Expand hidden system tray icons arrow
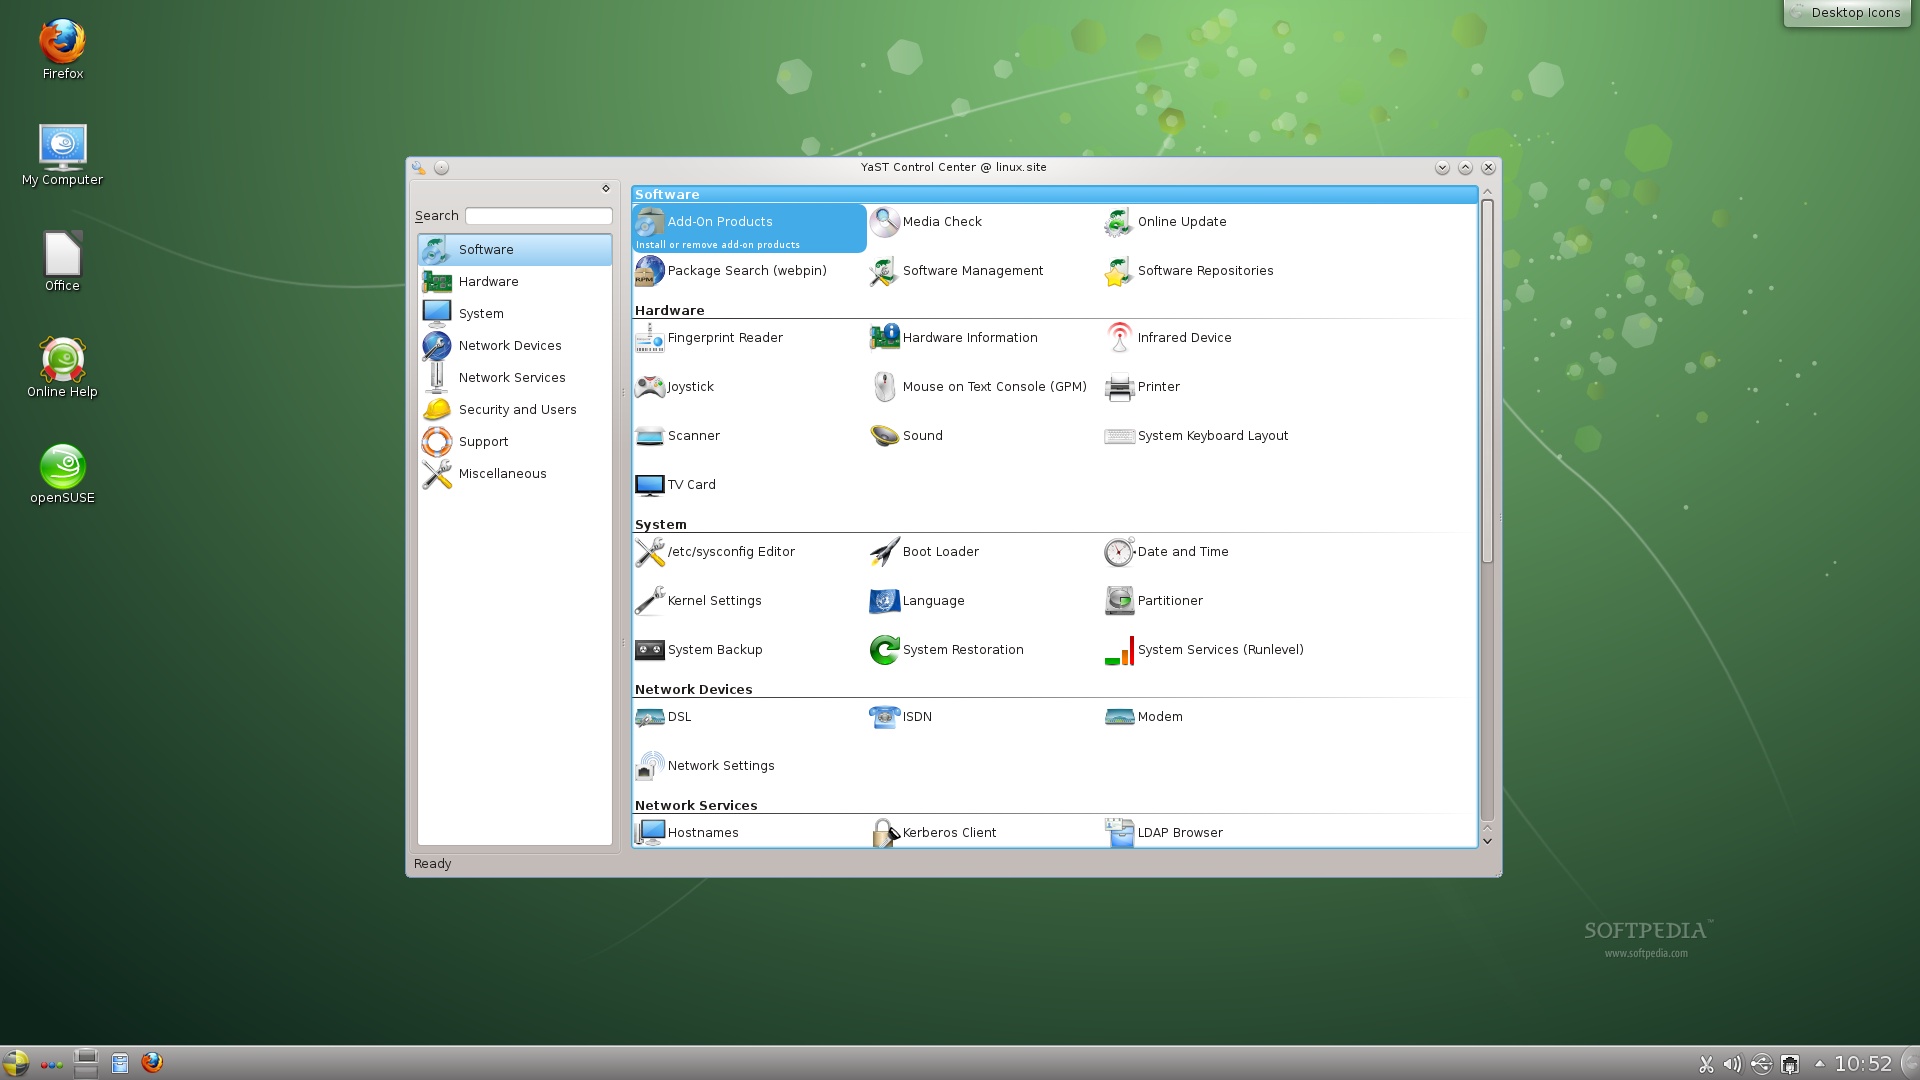1920x1080 pixels. point(1819,1063)
